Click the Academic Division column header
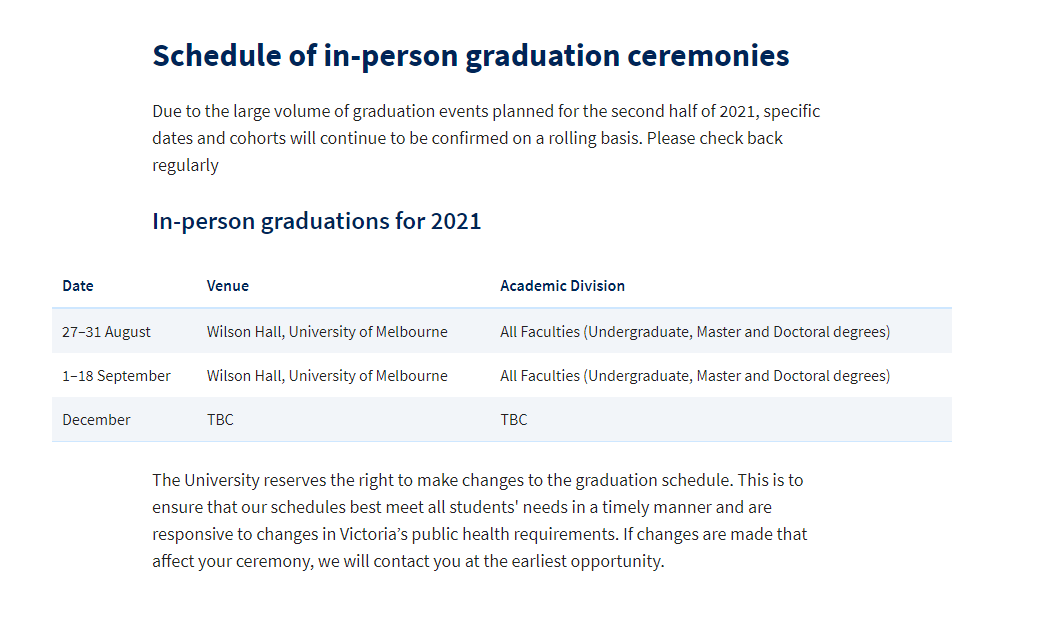 (x=562, y=286)
